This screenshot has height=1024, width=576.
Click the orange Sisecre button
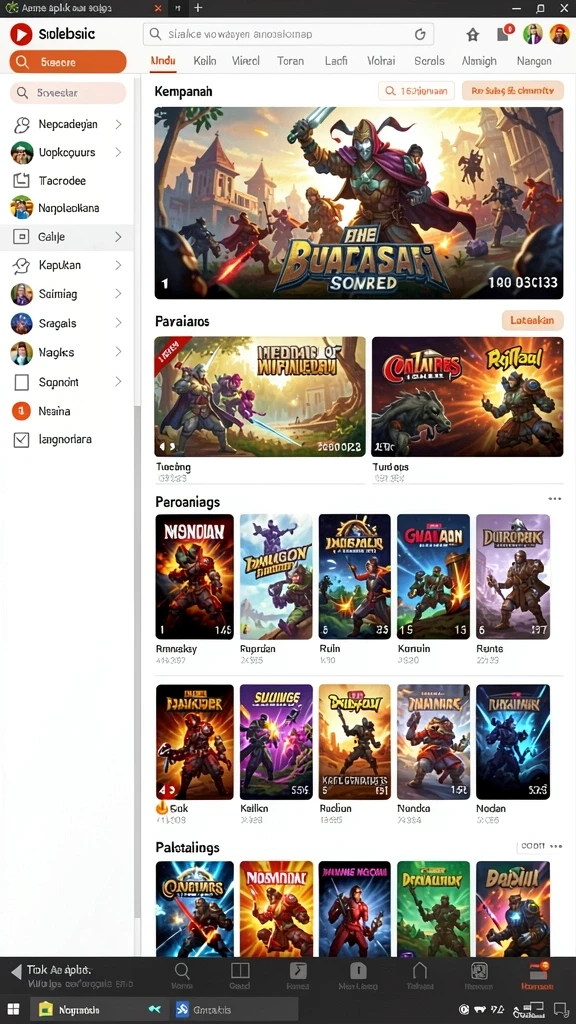click(68, 62)
